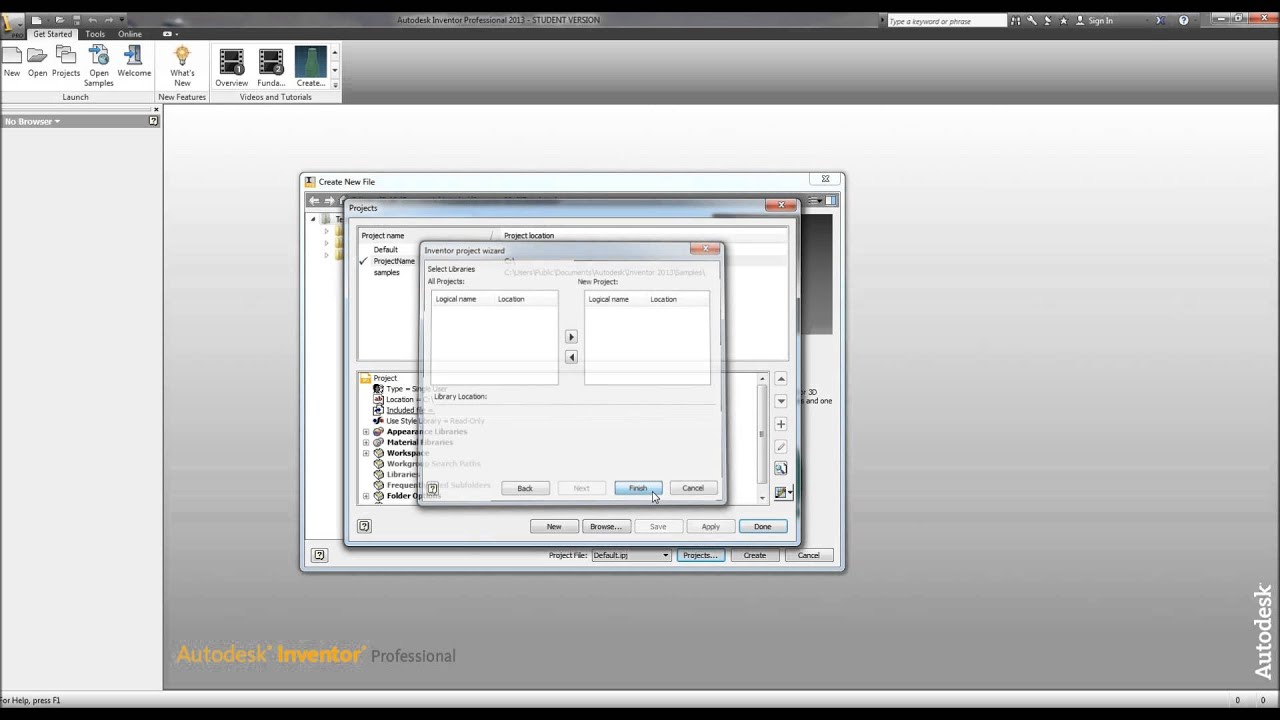Click the remove library left arrow button

pos(571,357)
